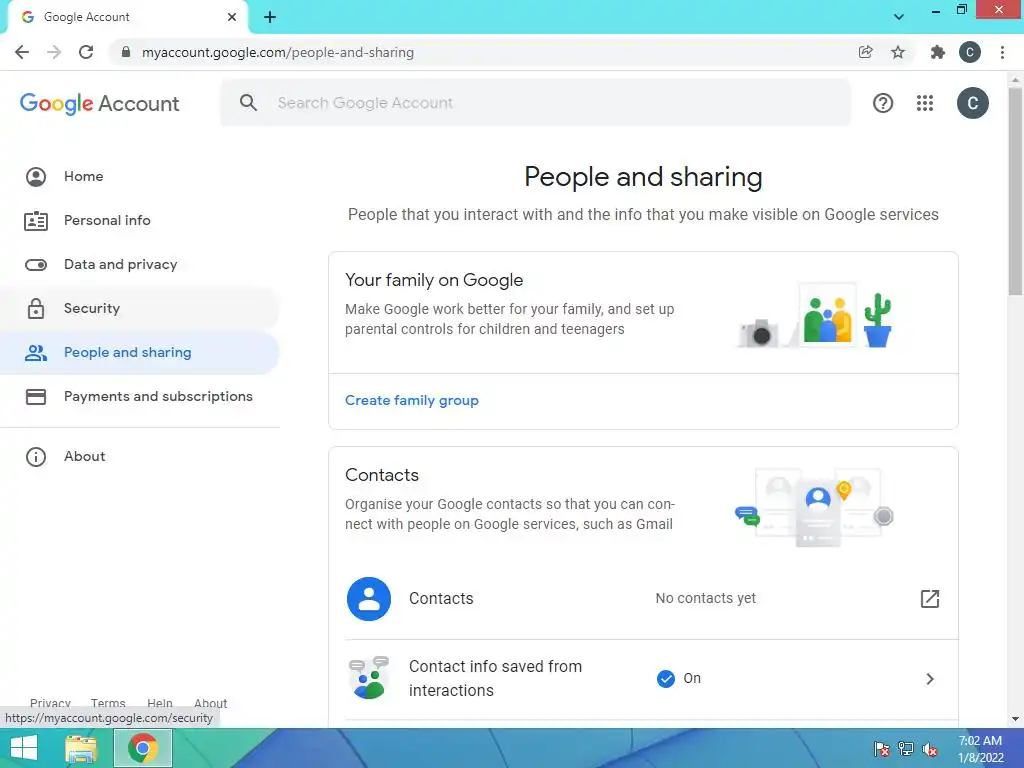Image resolution: width=1024 pixels, height=768 pixels.
Task: Open the share page icon in address bar
Action: [x=865, y=52]
